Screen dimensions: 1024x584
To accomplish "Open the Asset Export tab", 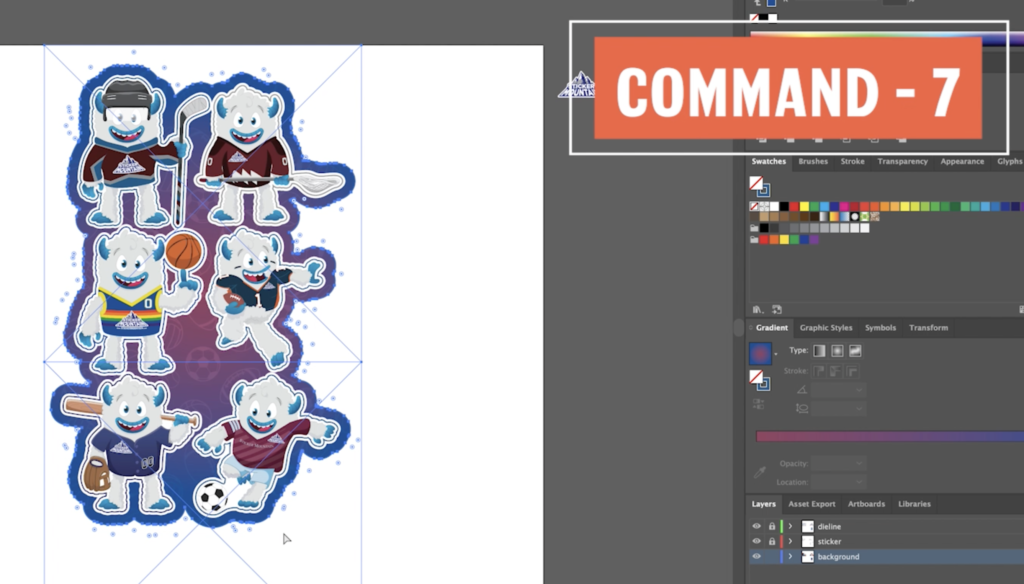I will (812, 504).
